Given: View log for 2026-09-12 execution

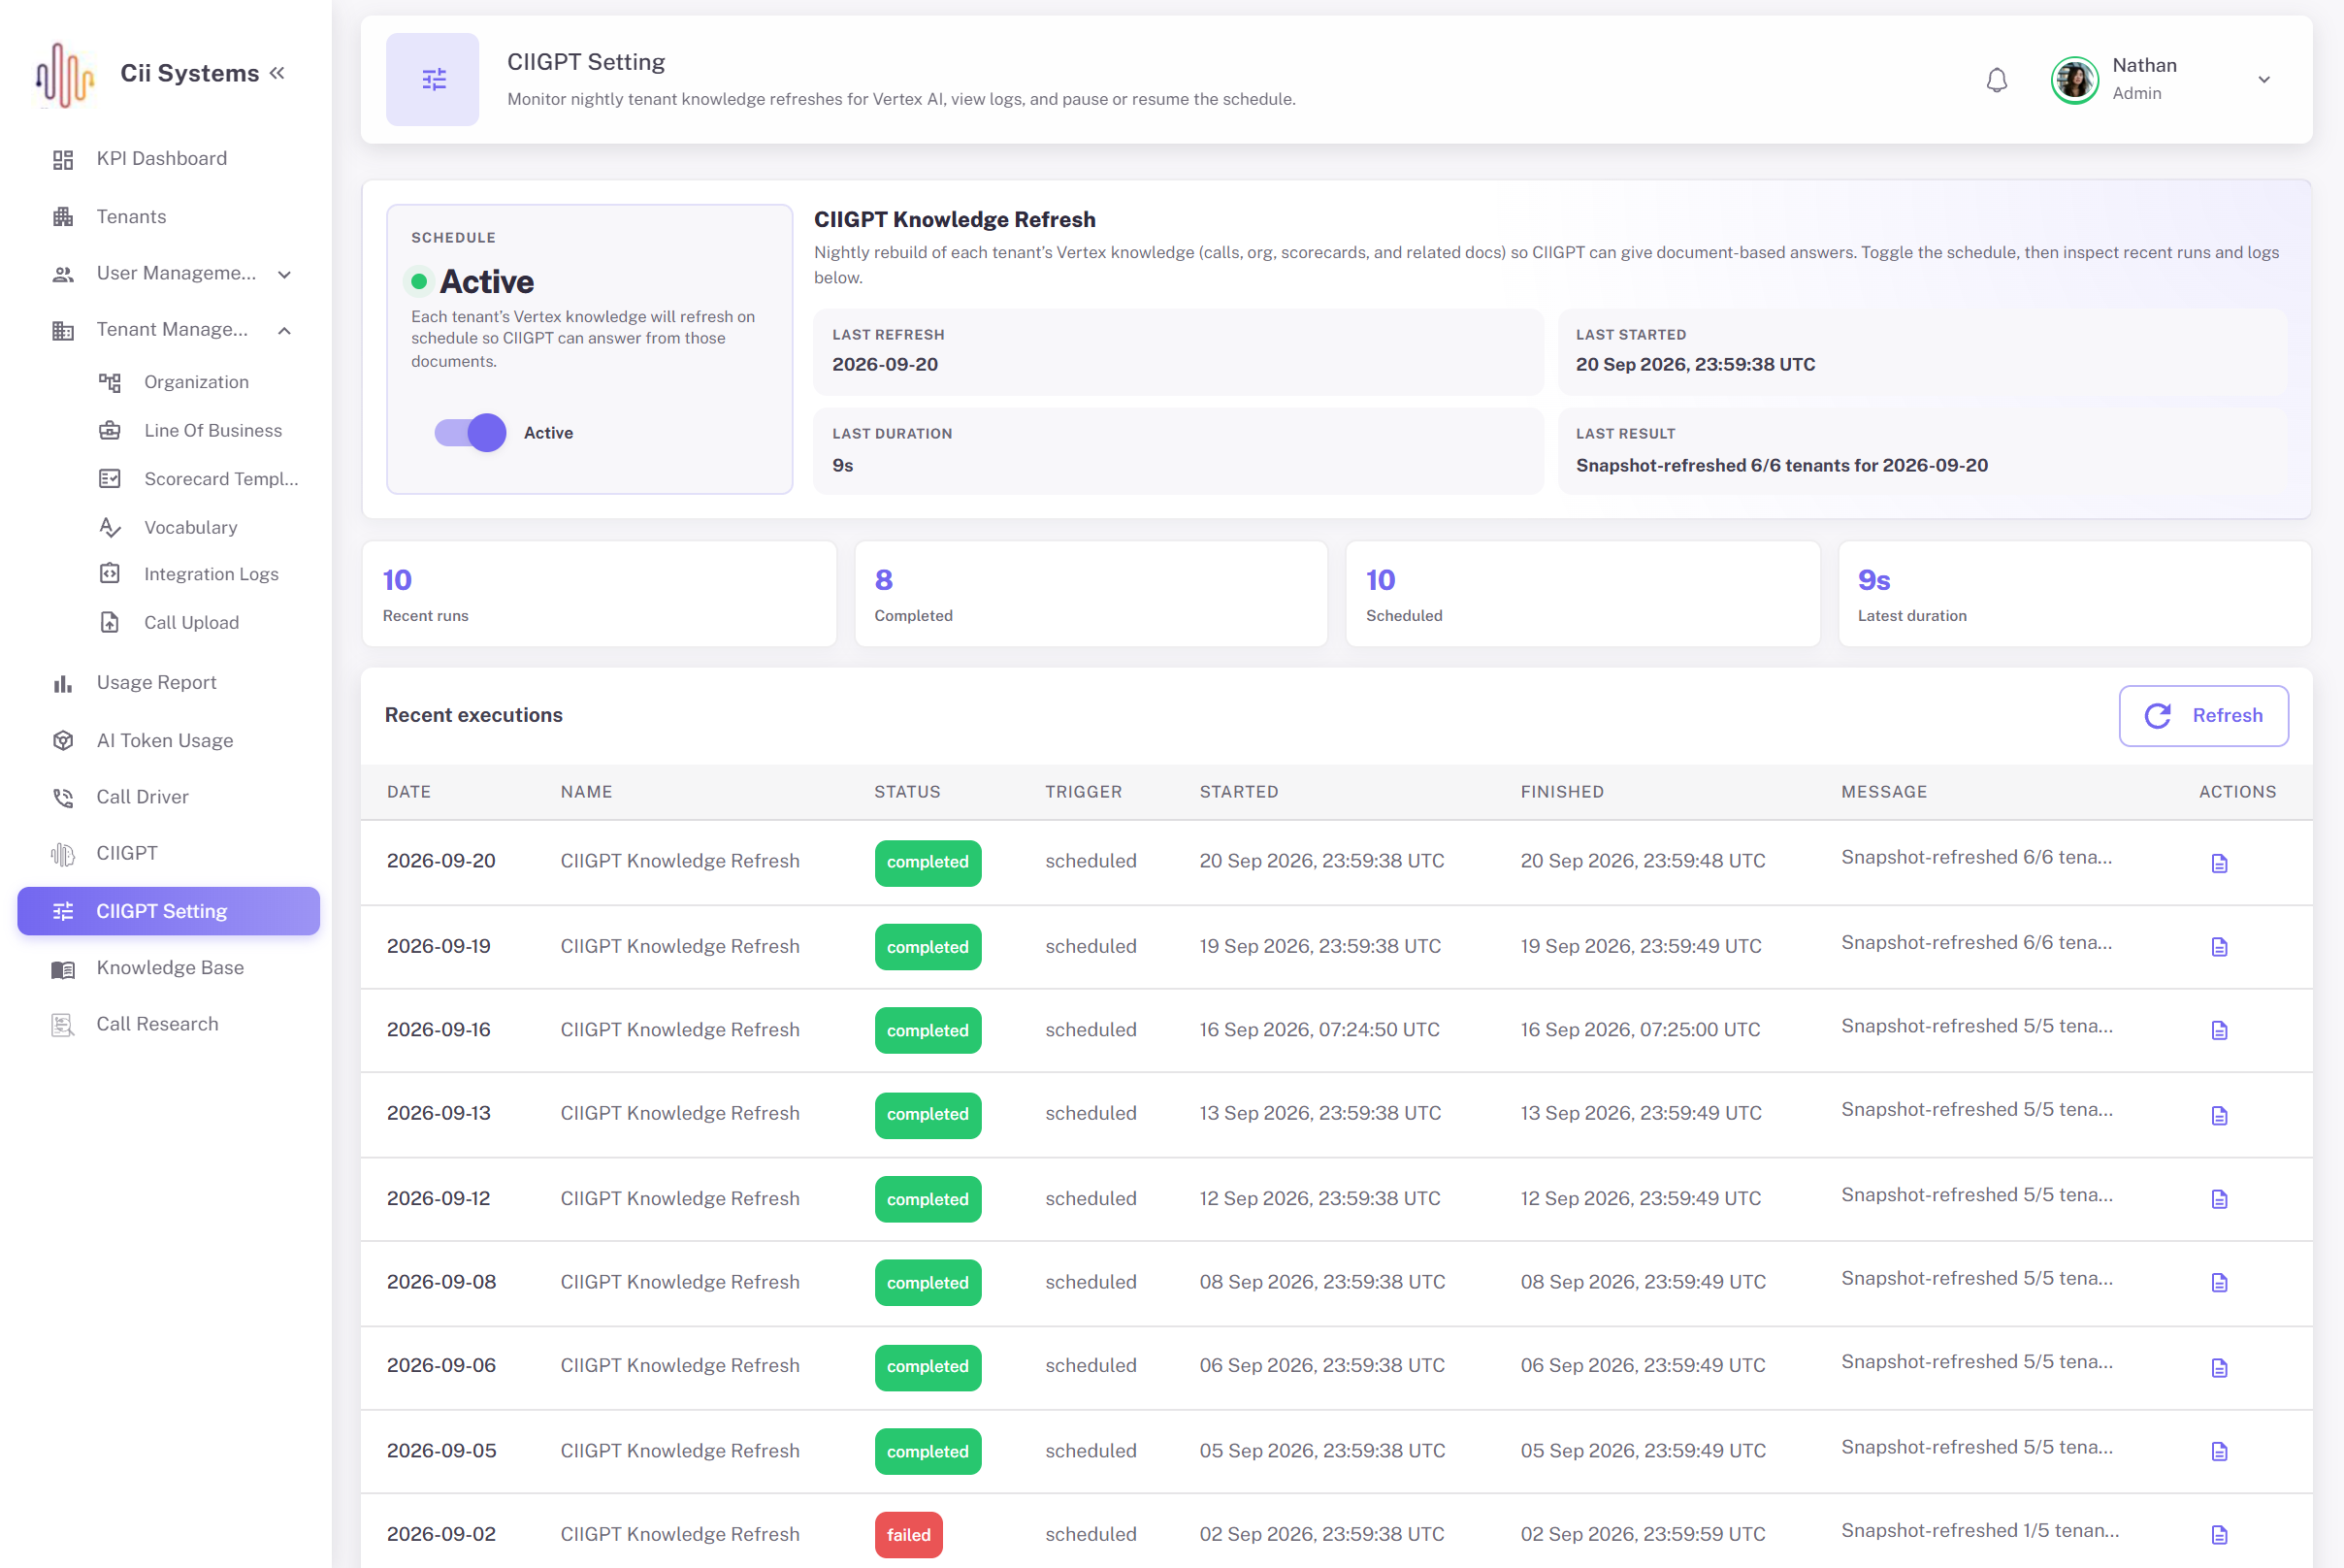Looking at the screenshot, I should pos(2219,1200).
